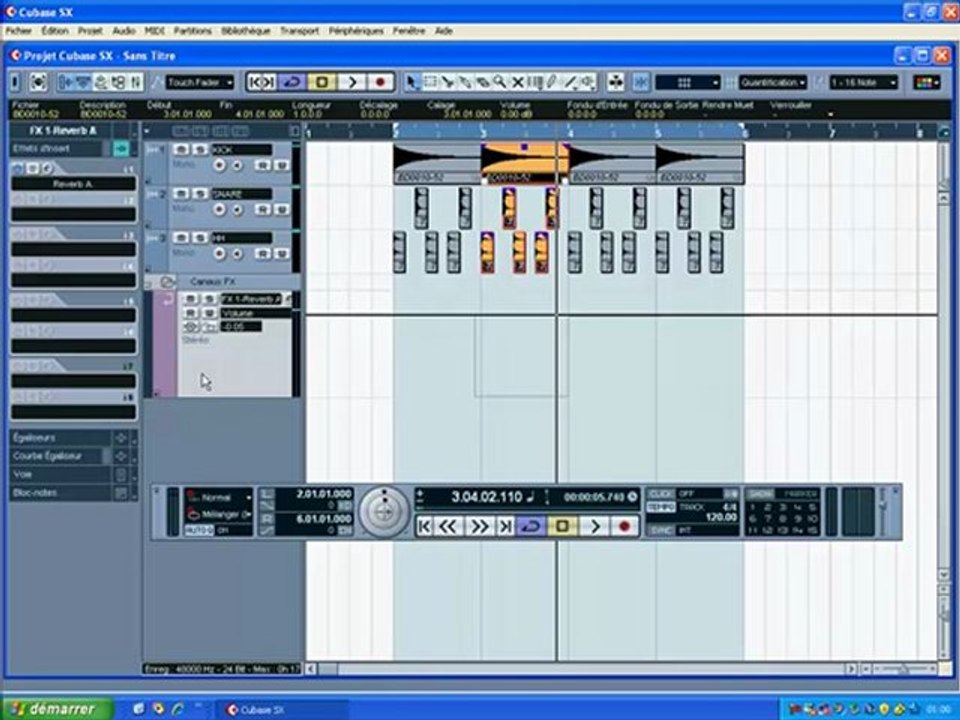Go to project start in transport panel
The height and width of the screenshot is (720, 960).
424,527
